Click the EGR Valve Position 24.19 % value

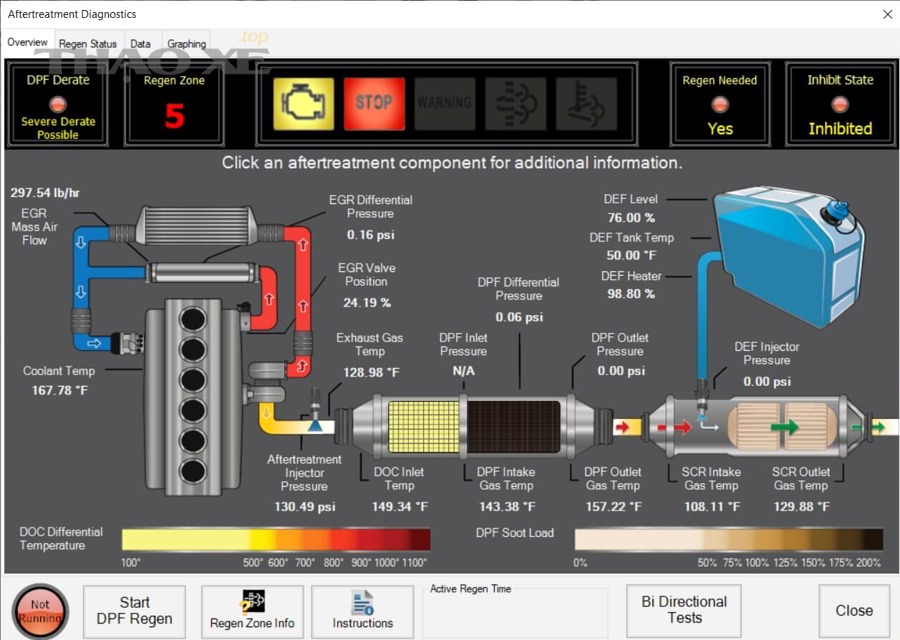(367, 302)
